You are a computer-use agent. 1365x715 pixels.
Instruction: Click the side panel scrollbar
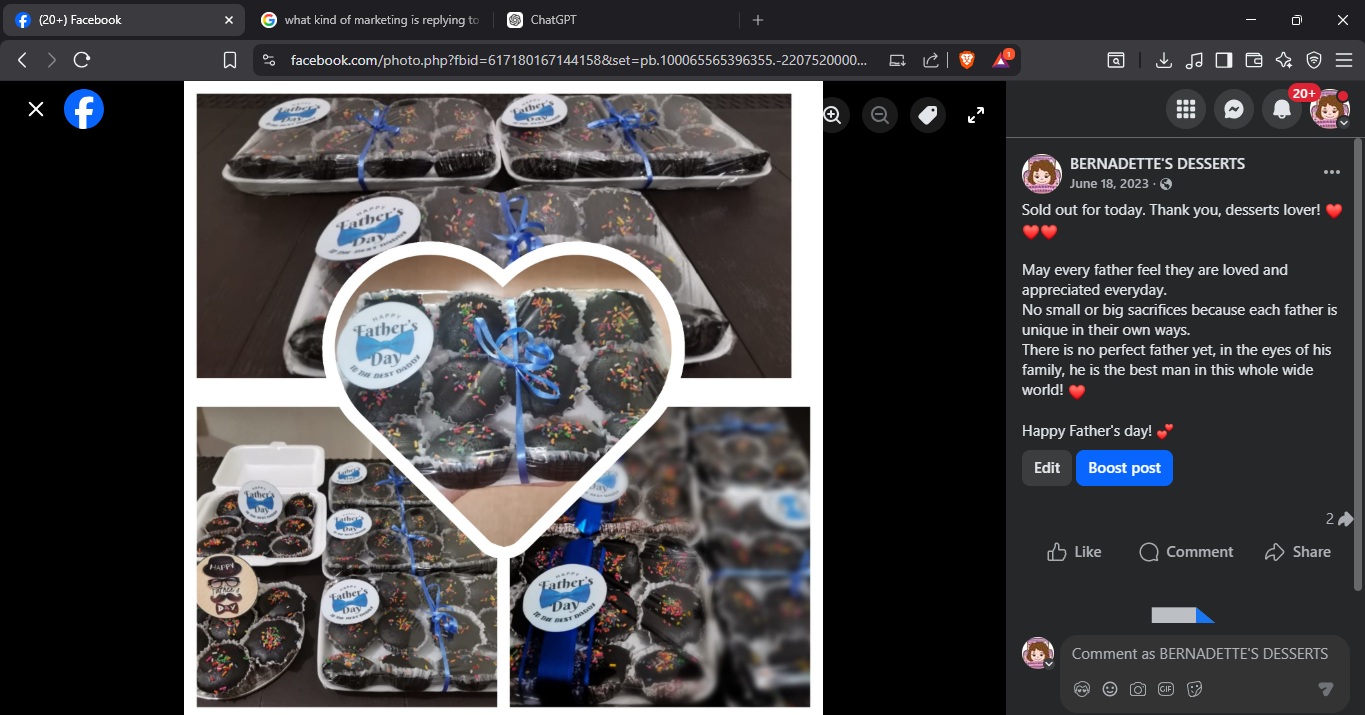pyautogui.click(x=1357, y=363)
